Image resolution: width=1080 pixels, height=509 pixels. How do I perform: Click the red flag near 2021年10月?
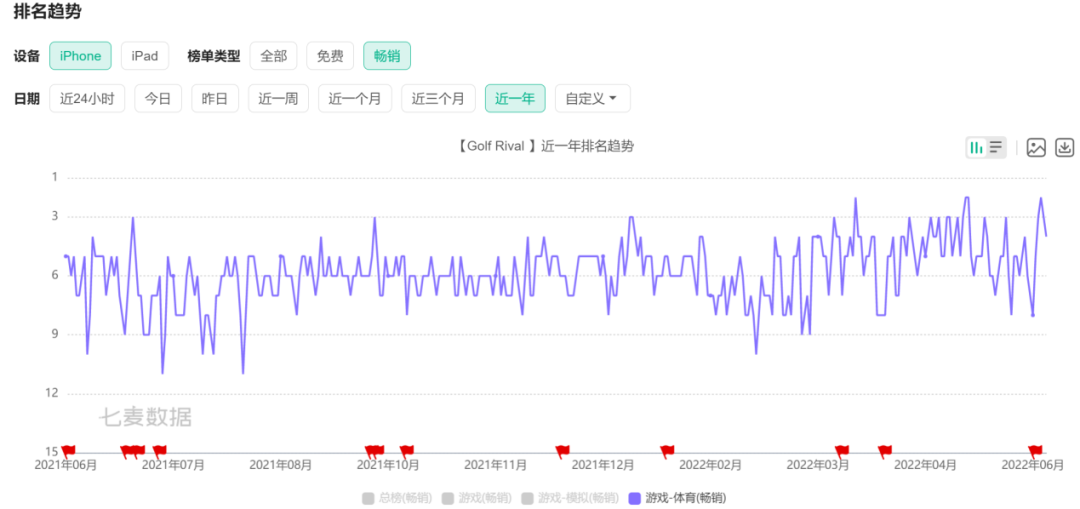406,451
